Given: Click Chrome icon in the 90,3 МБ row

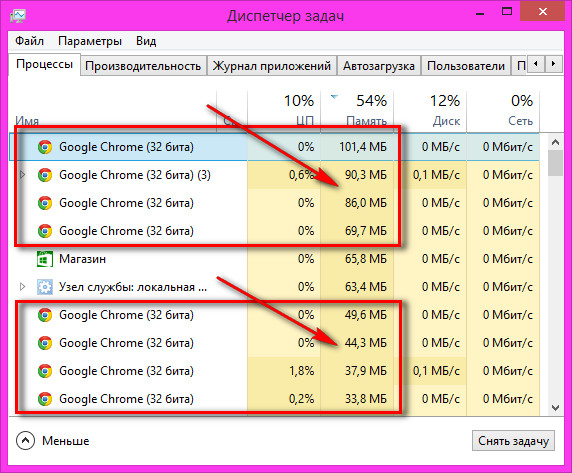Looking at the screenshot, I should click(45, 175).
